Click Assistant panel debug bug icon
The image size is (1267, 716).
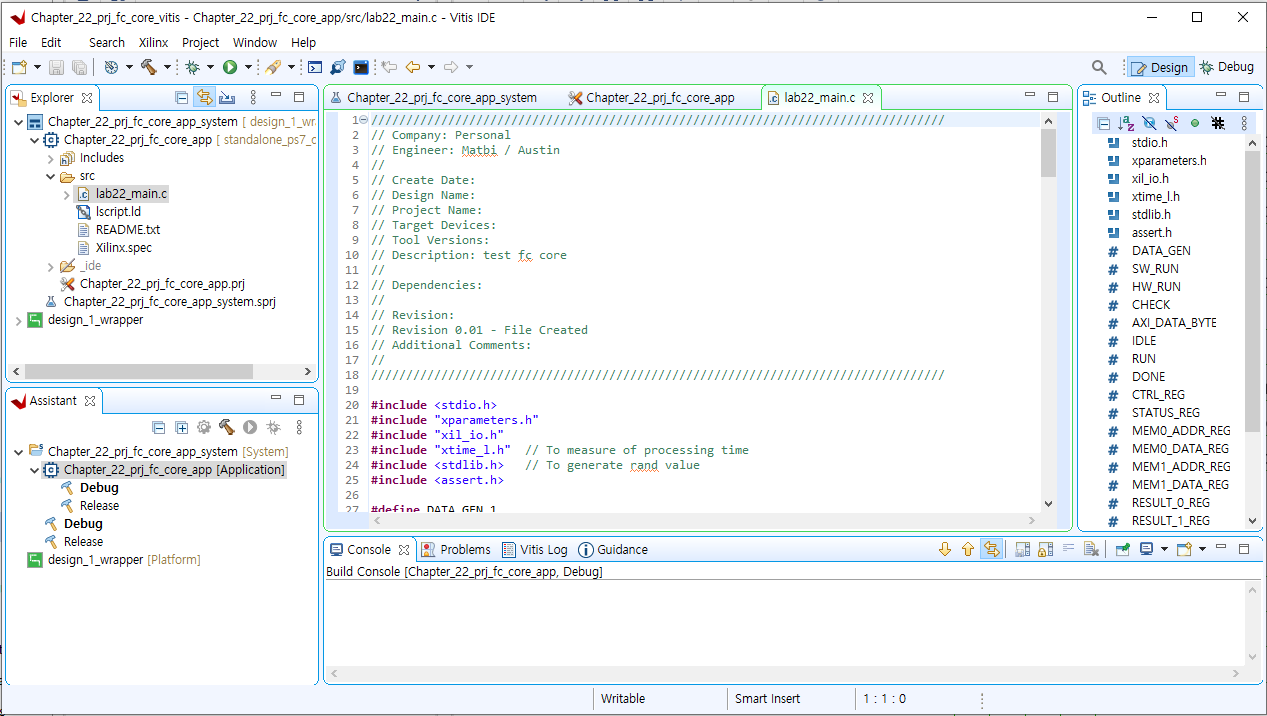(x=273, y=427)
